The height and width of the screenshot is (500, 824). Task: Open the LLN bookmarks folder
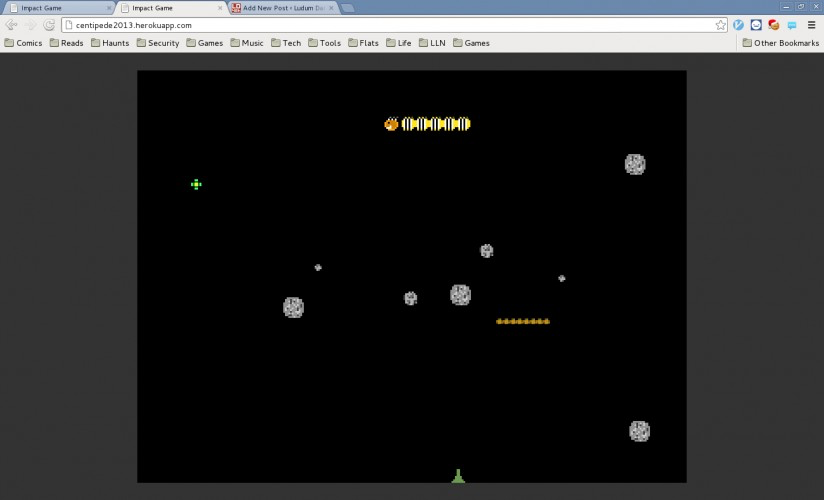(432, 43)
